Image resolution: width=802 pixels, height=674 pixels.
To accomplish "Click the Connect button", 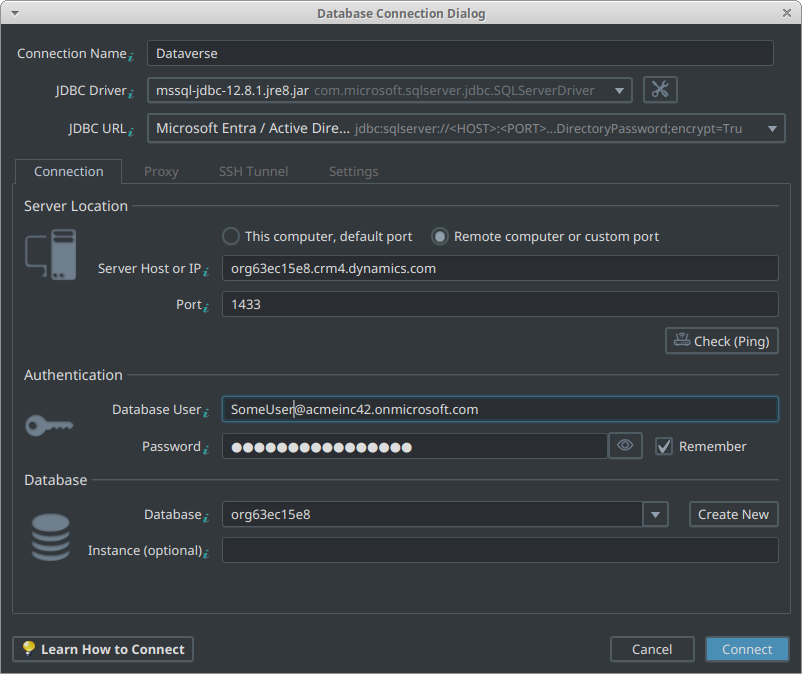I will coord(747,649).
